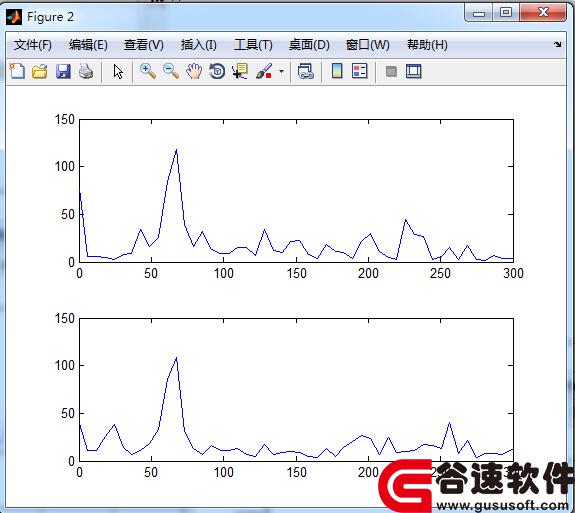Activate the Zoom Out magnifier tool
The image size is (575, 513).
click(x=171, y=71)
